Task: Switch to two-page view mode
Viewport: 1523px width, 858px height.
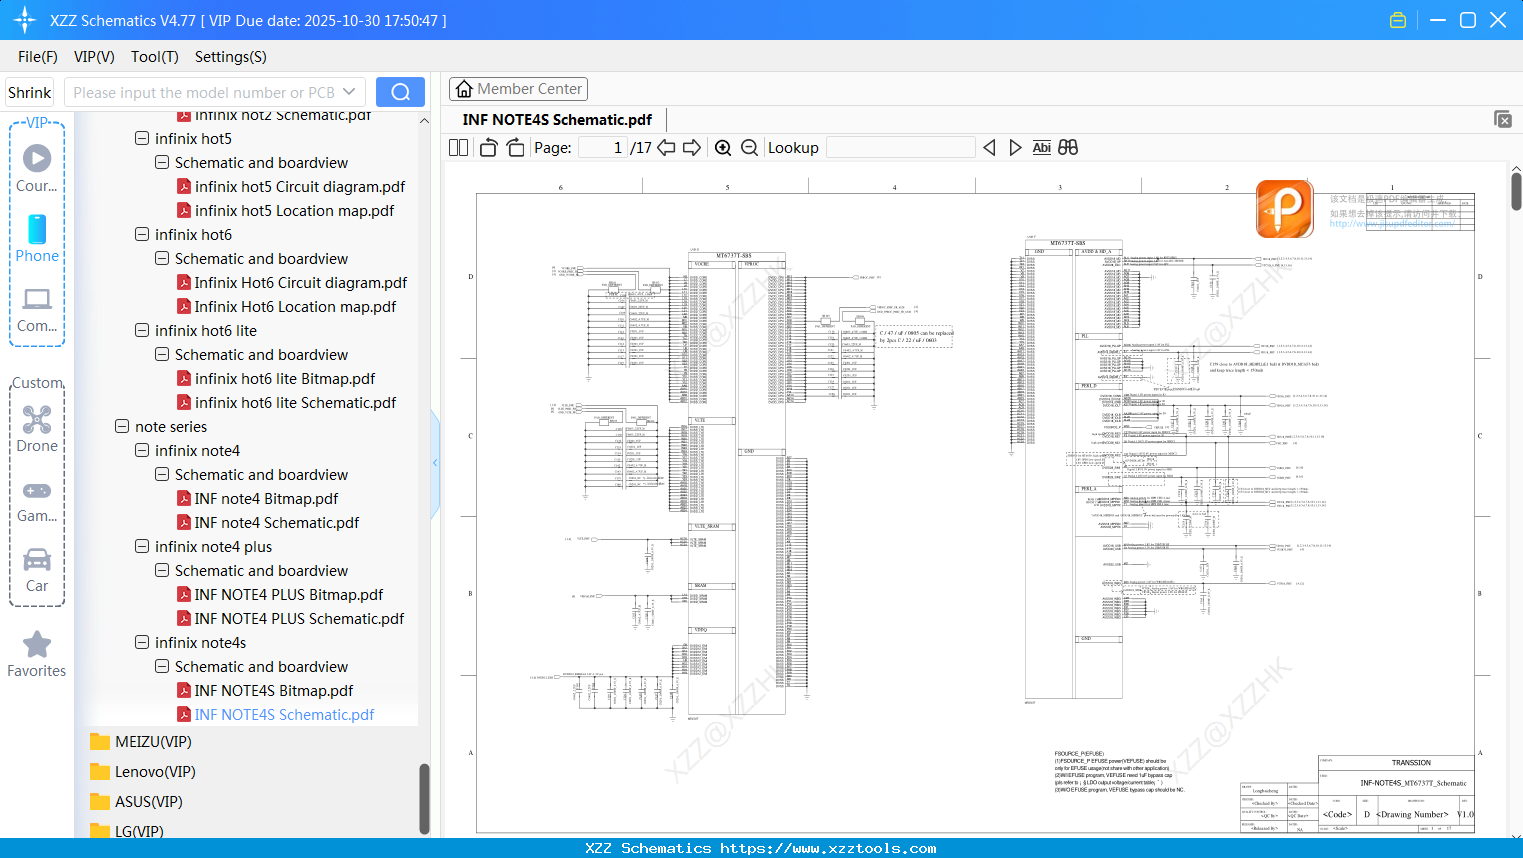Action: pos(457,146)
